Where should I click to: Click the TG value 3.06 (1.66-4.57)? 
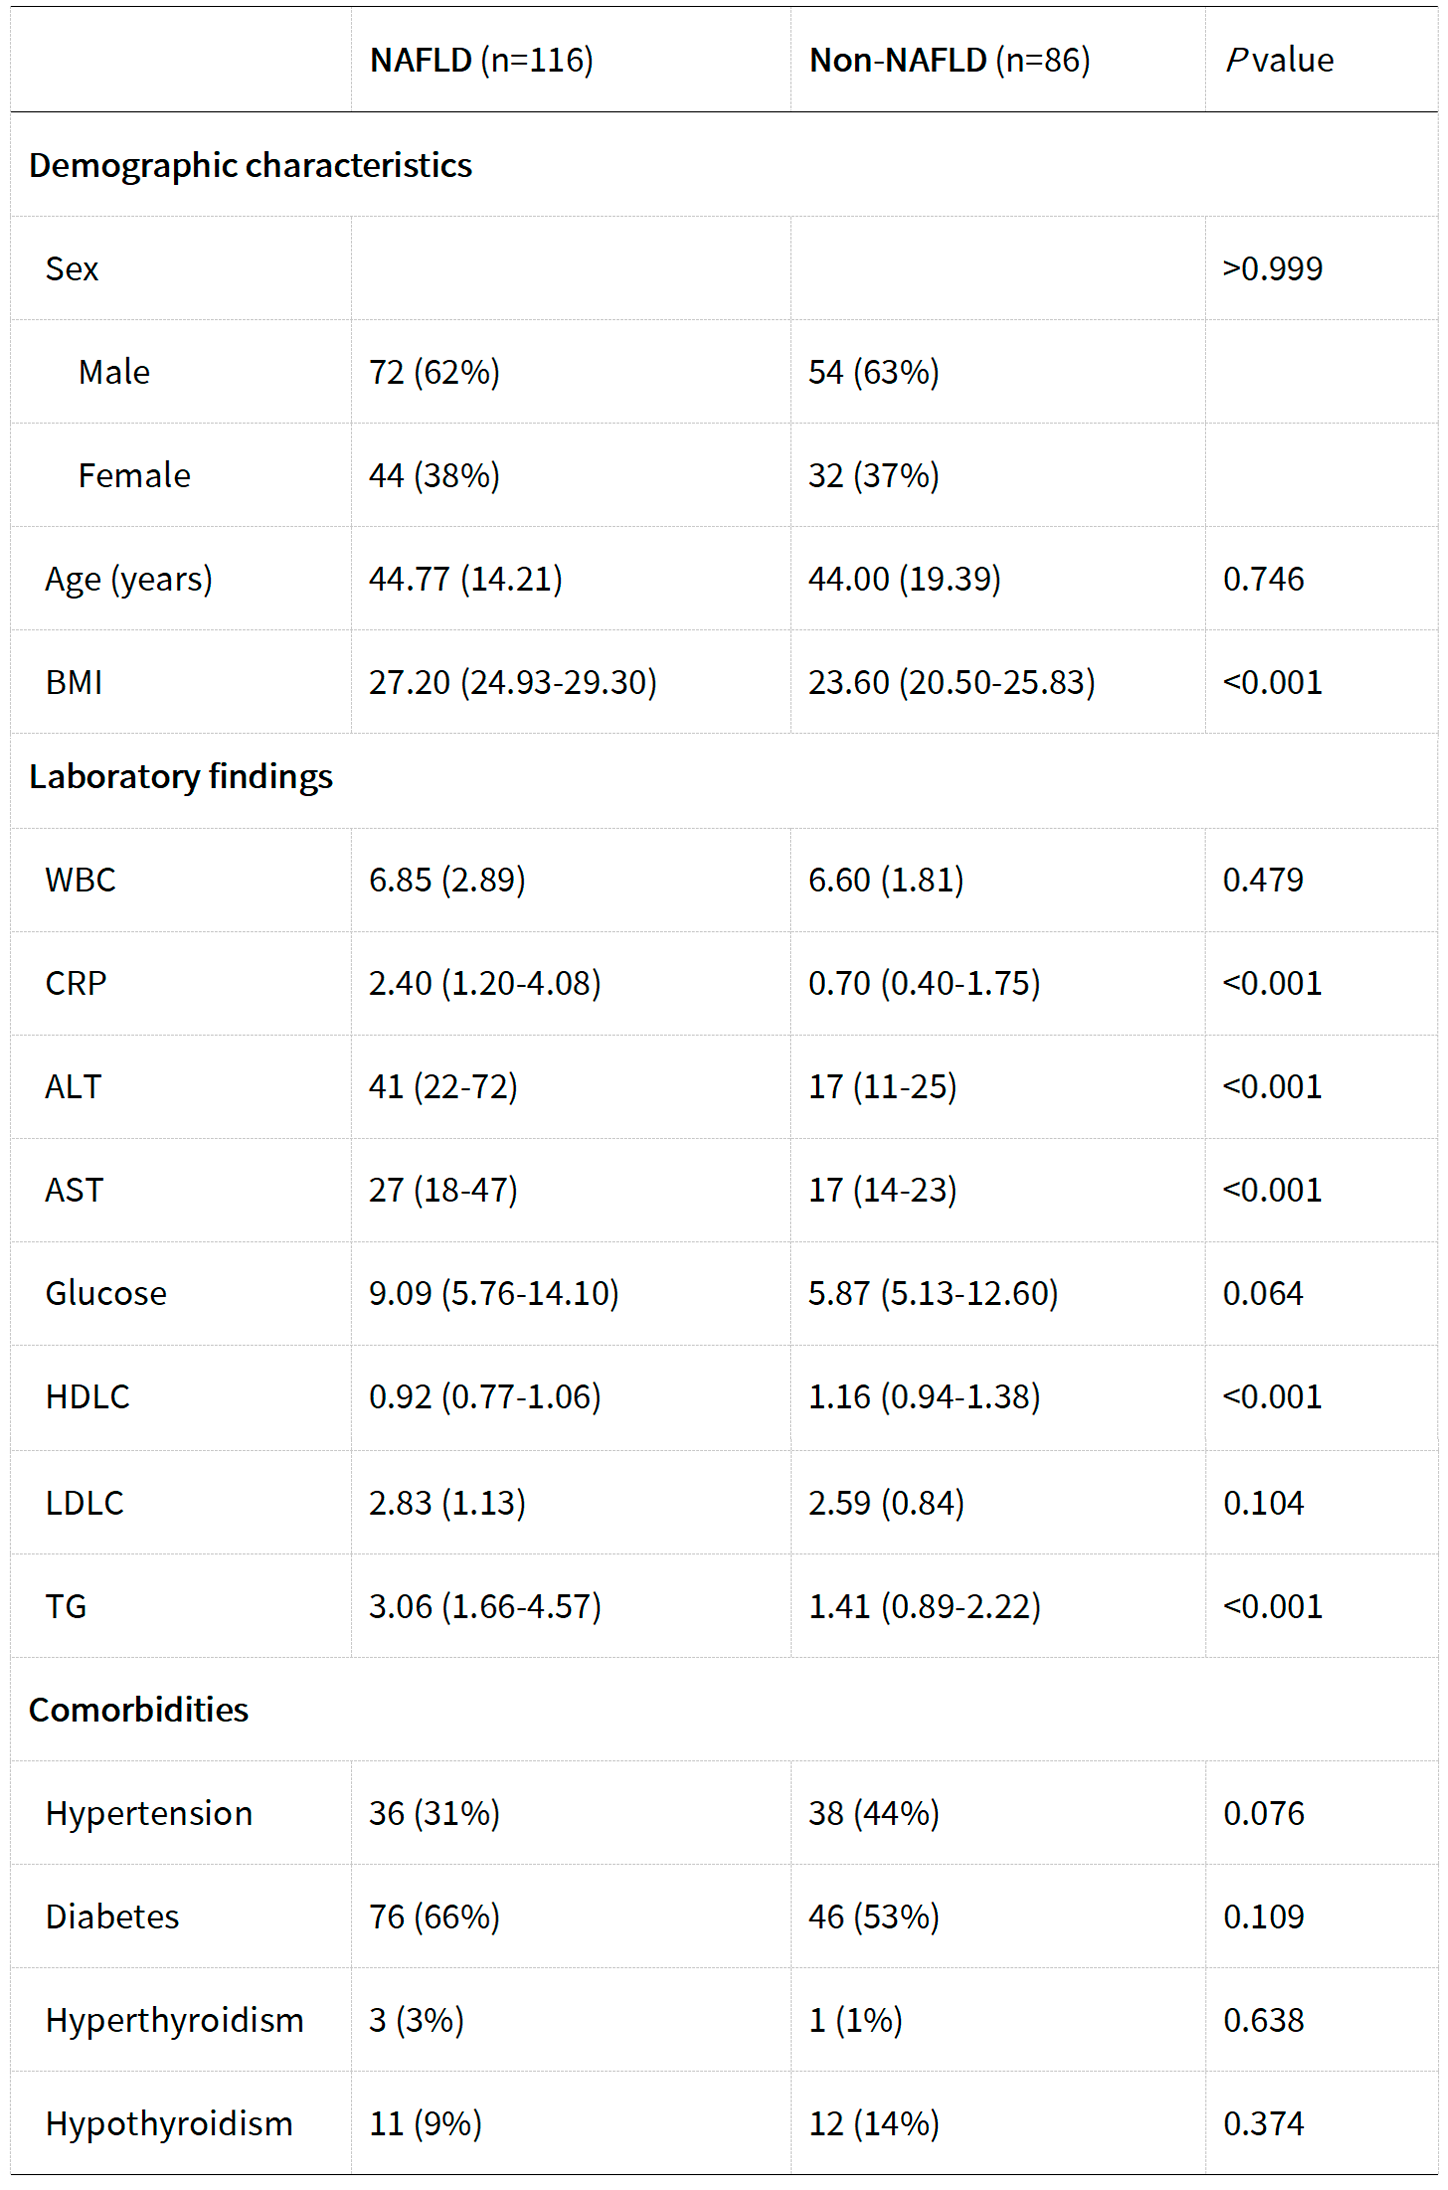(484, 1606)
